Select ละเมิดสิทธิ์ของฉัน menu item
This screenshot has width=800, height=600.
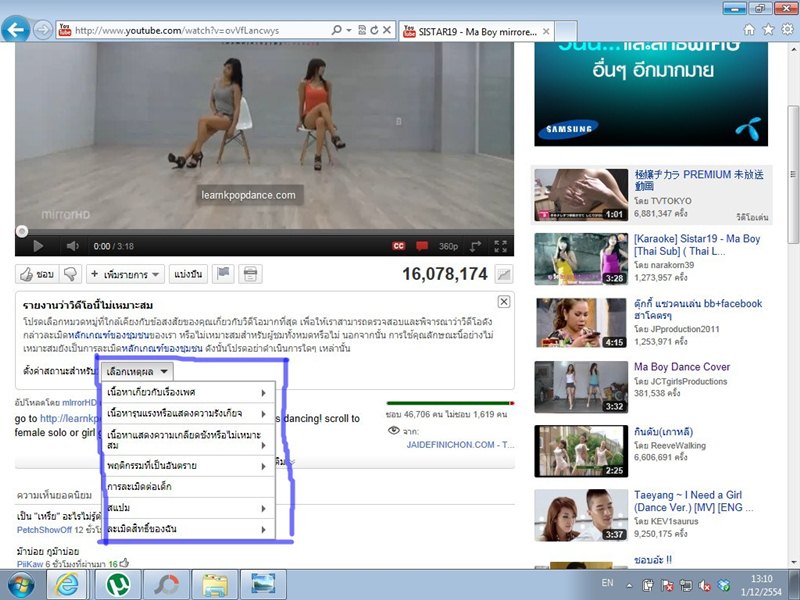[188, 529]
